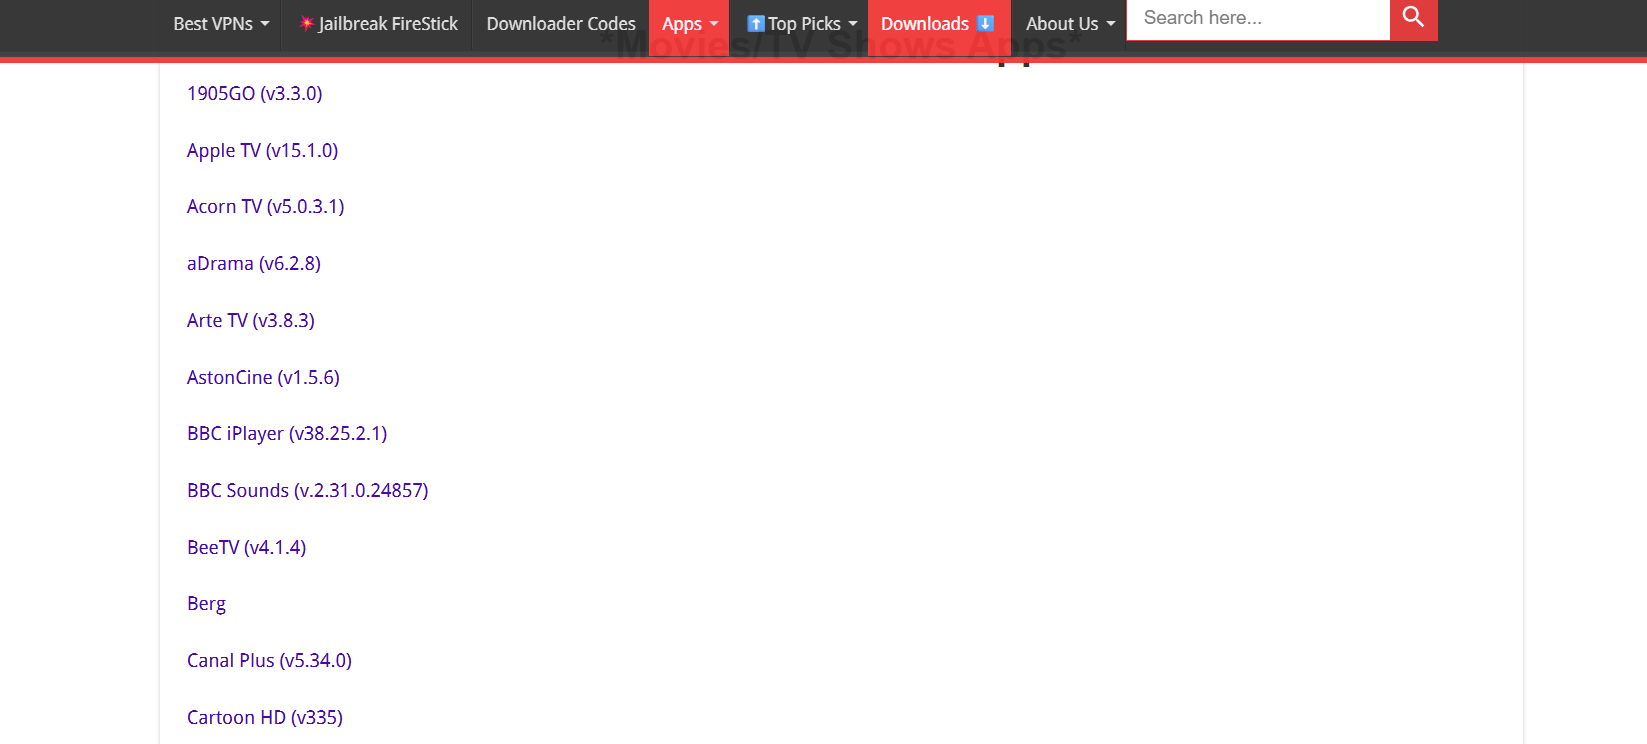Click the red search magnifier button
Screen dimensions: 1647x744
[x=1413, y=18]
